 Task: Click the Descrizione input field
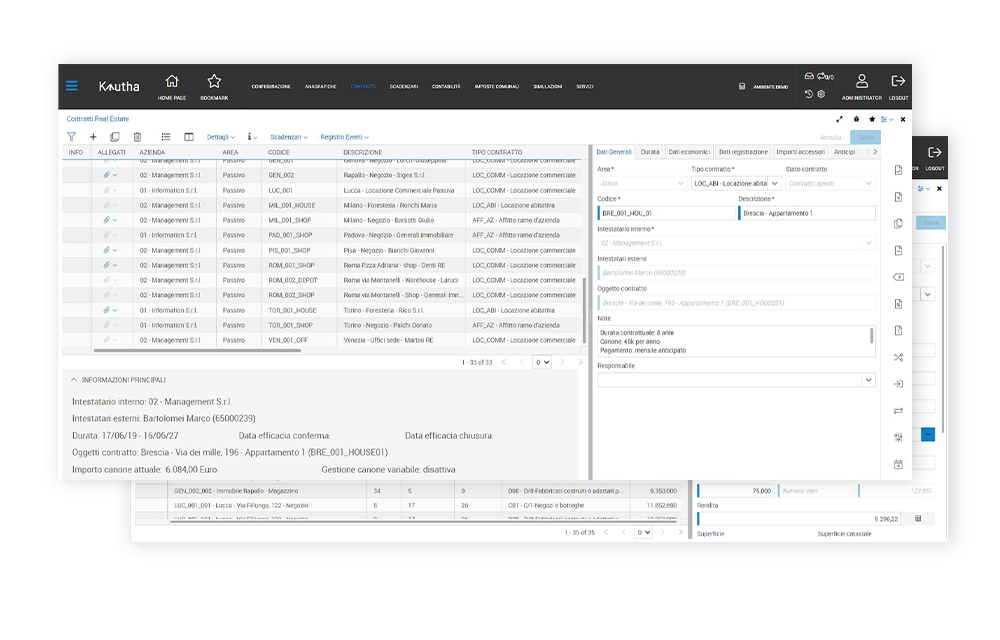806,213
